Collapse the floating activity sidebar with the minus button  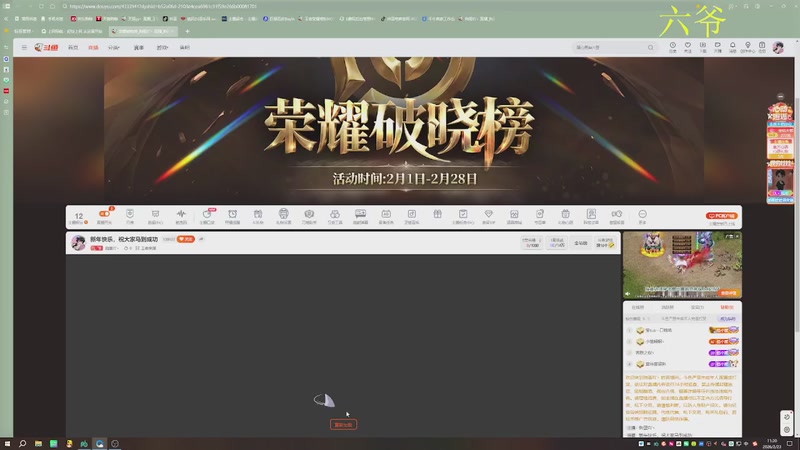tap(780, 96)
